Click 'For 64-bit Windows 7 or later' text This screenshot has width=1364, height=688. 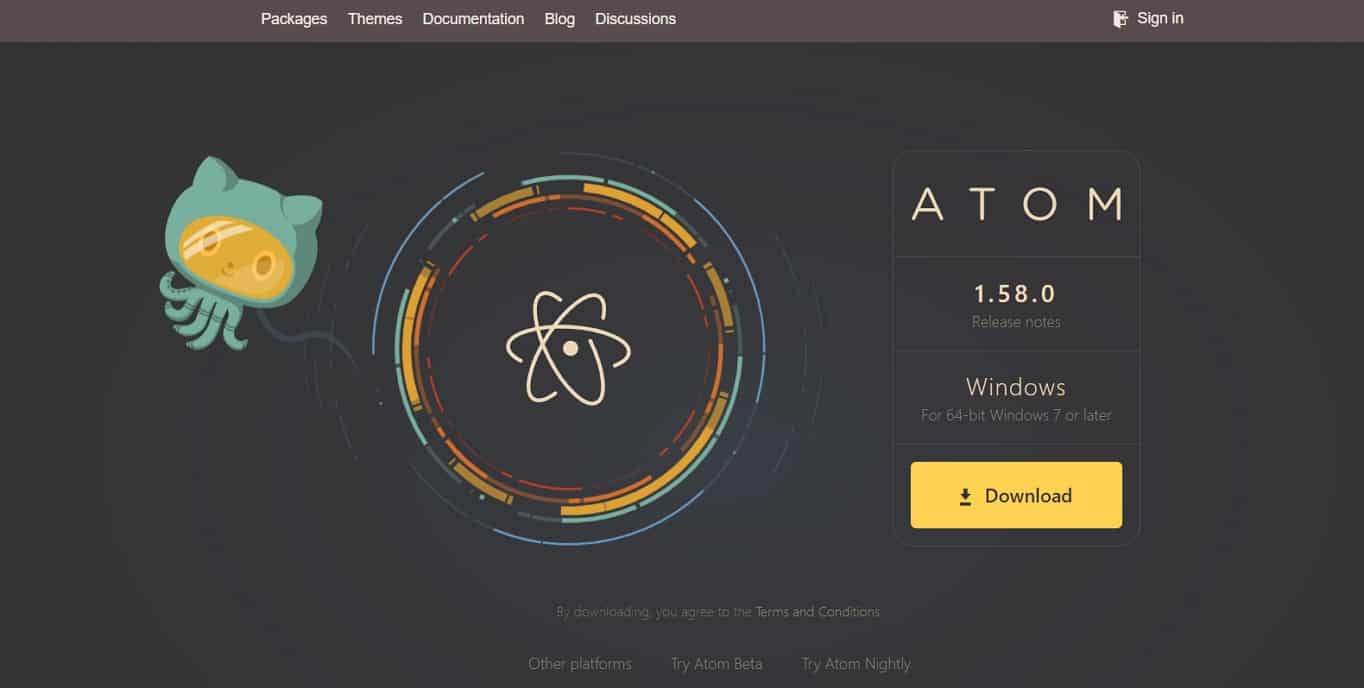coord(1016,415)
